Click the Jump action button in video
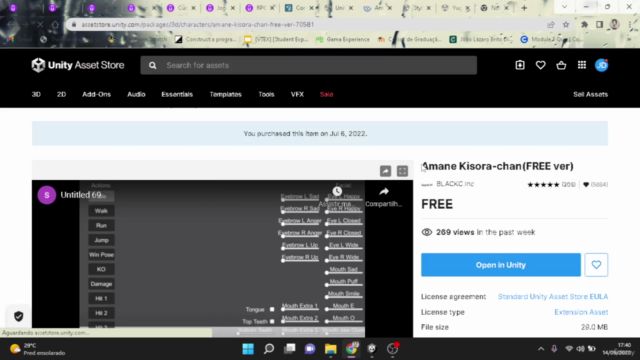Image resolution: width=640 pixels, height=360 pixels. click(x=101, y=240)
